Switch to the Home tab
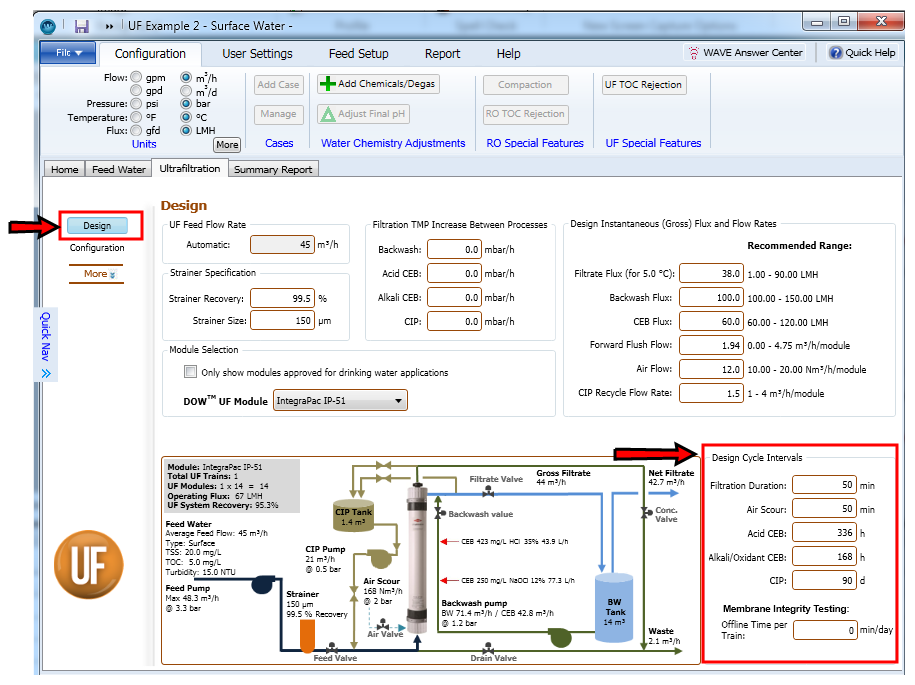 tap(64, 169)
